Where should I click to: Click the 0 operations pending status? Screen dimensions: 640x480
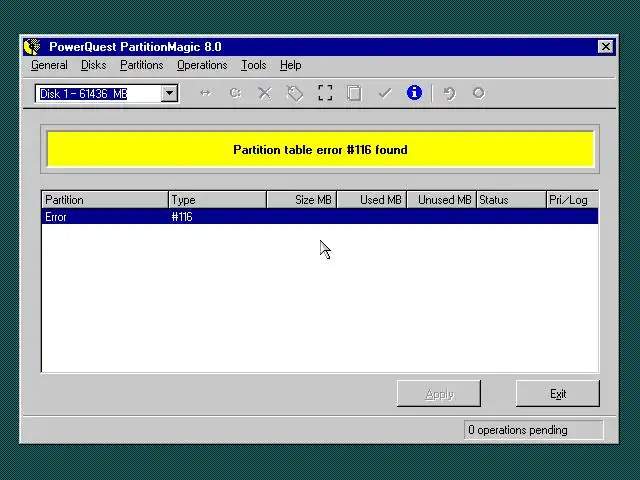[533, 430]
